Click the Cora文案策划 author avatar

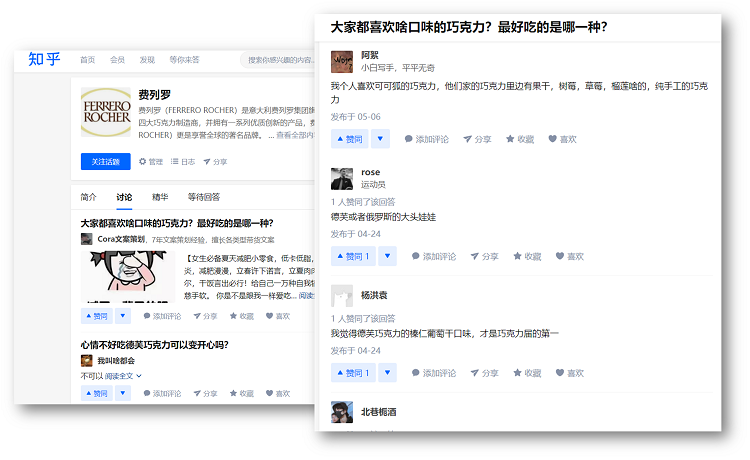click(87, 239)
